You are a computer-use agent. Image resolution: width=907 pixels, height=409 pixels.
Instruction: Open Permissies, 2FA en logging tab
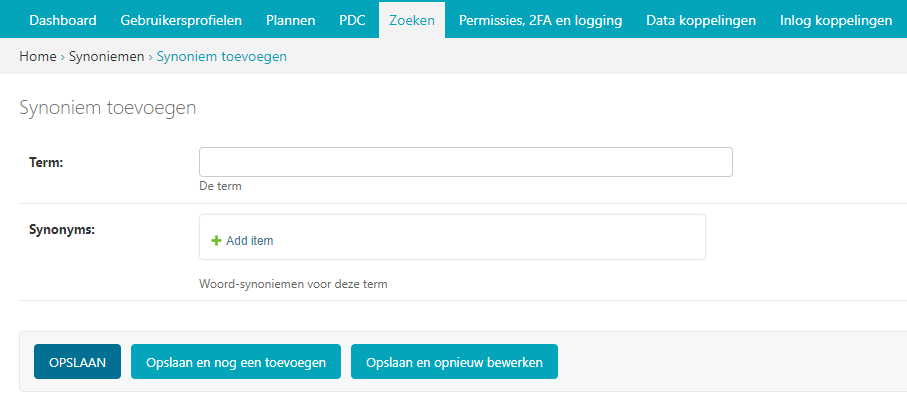coord(540,20)
